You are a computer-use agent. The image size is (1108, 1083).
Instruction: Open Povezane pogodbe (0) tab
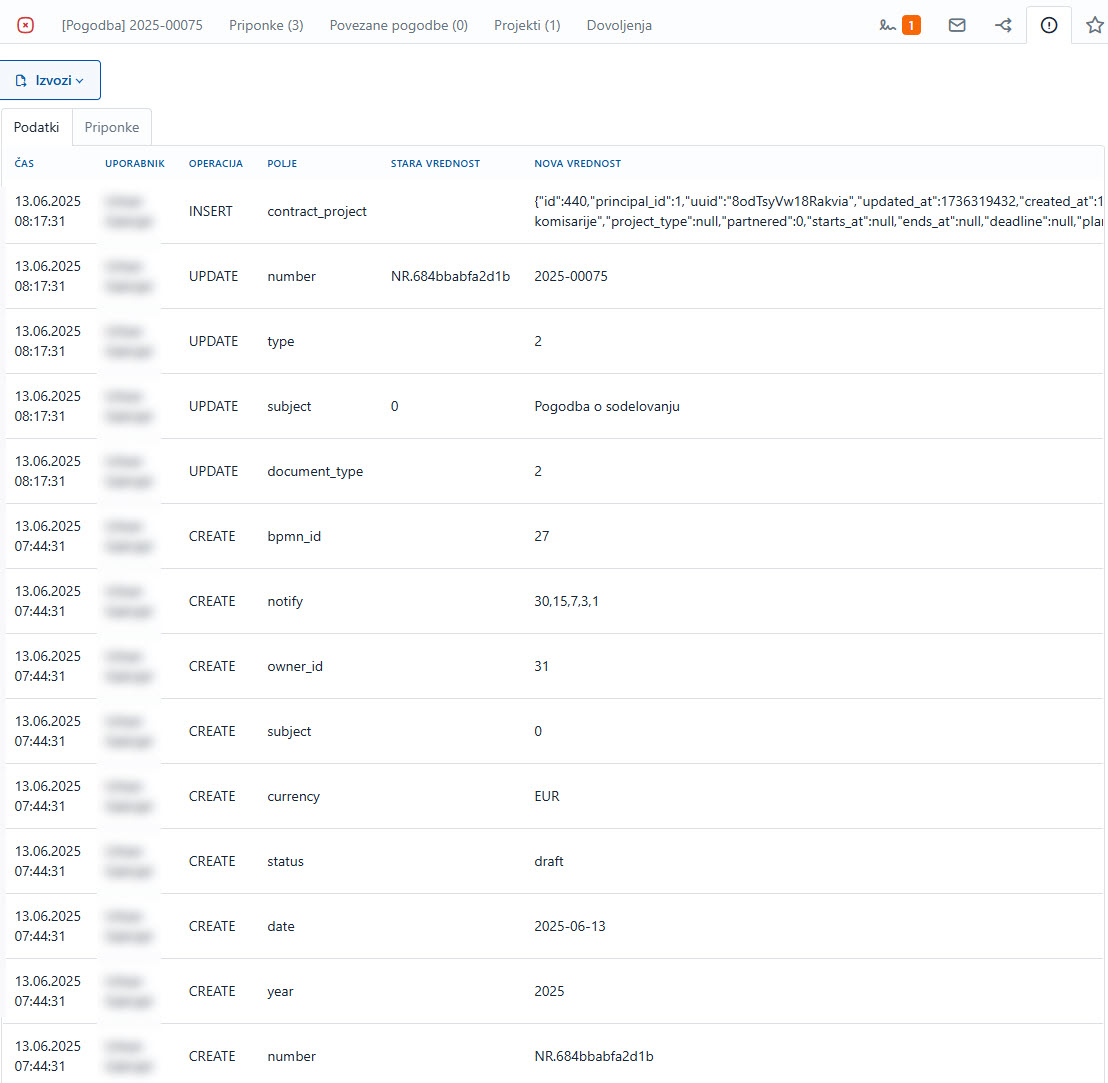point(398,25)
